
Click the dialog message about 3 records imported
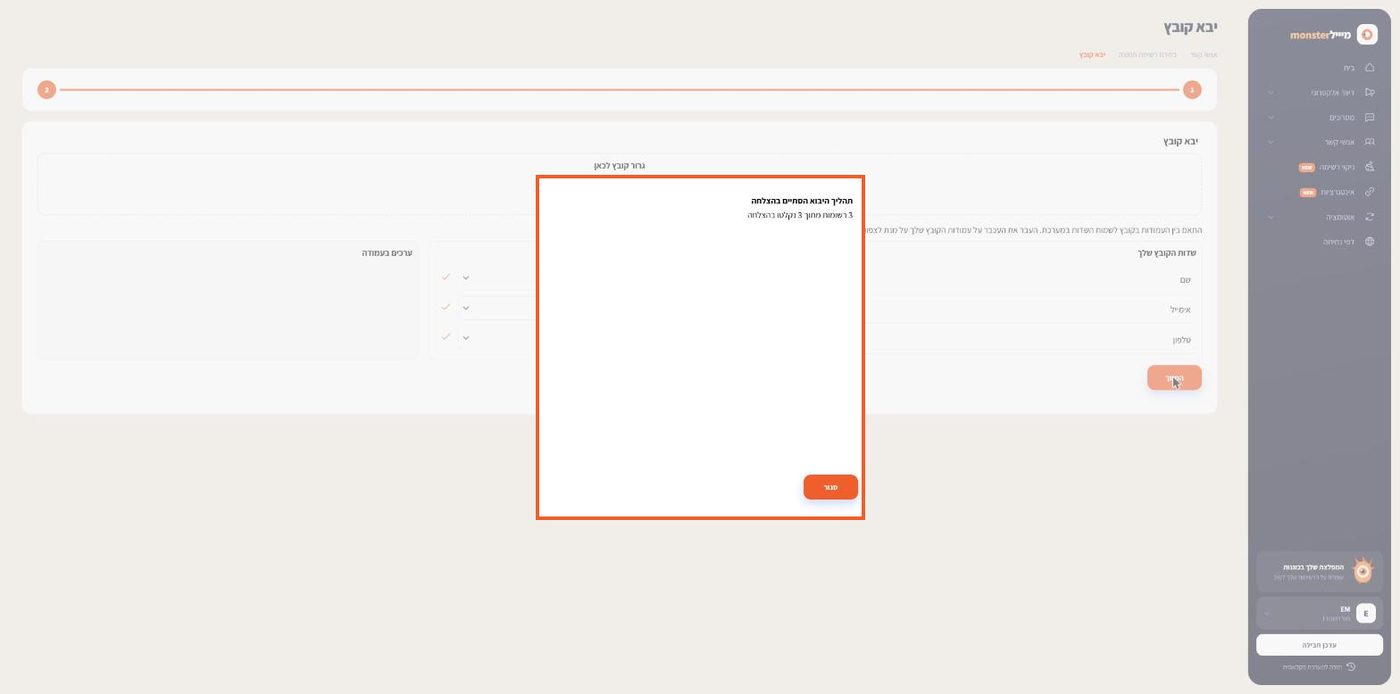point(800,215)
